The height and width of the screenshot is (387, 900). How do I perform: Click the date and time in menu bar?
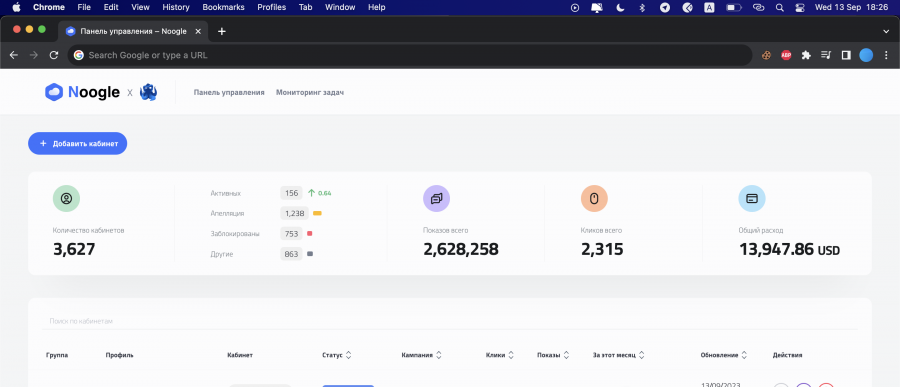tap(851, 7)
